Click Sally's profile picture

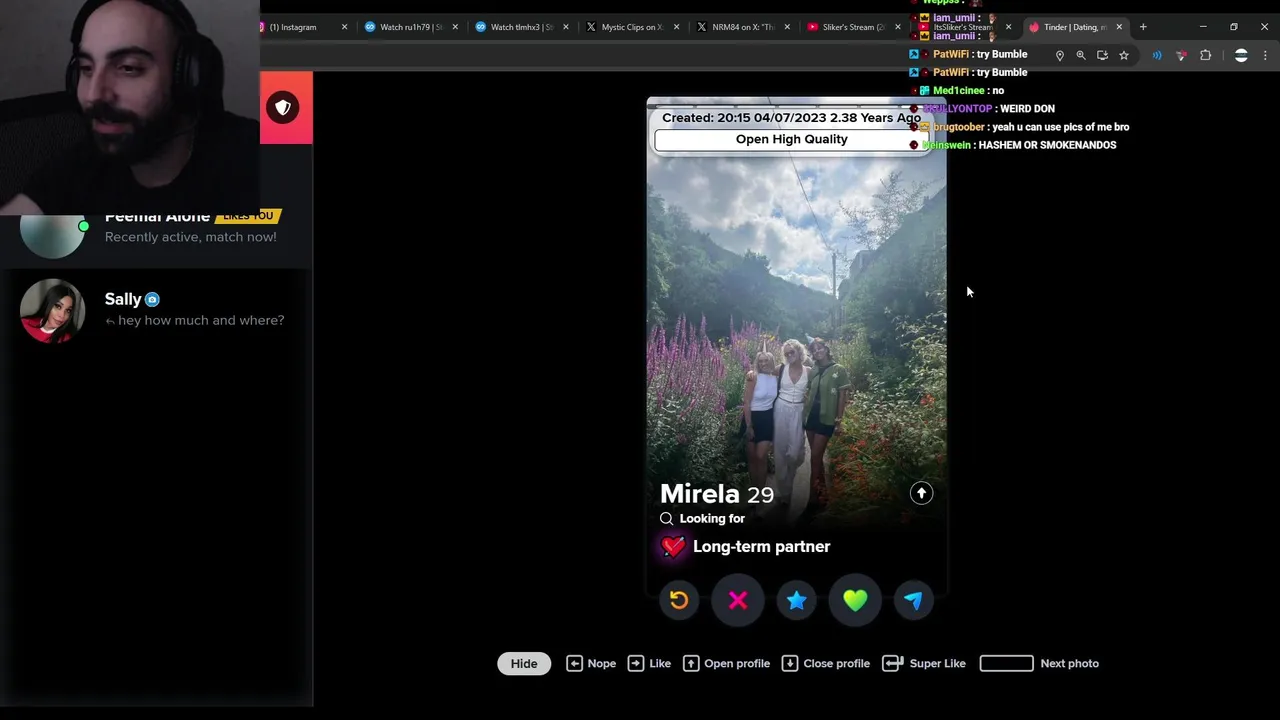point(52,311)
